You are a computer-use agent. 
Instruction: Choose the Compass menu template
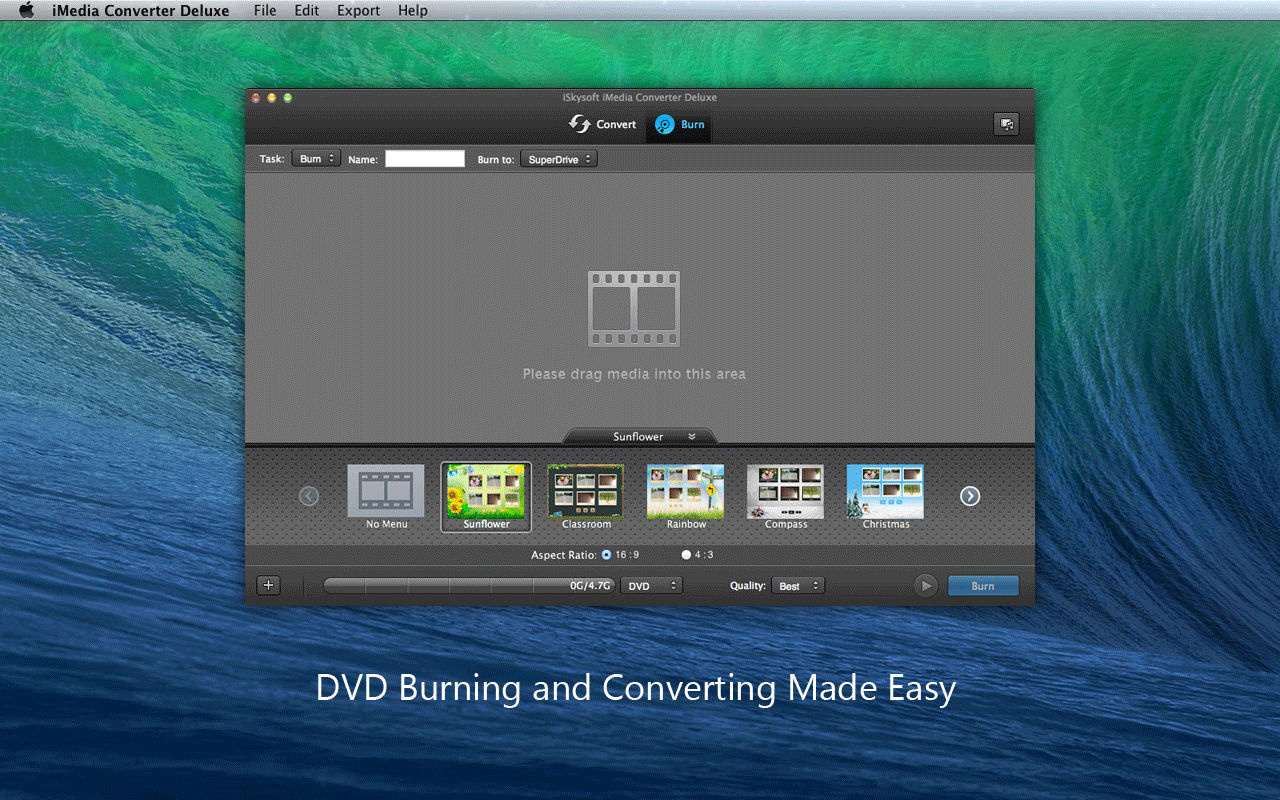tap(786, 497)
